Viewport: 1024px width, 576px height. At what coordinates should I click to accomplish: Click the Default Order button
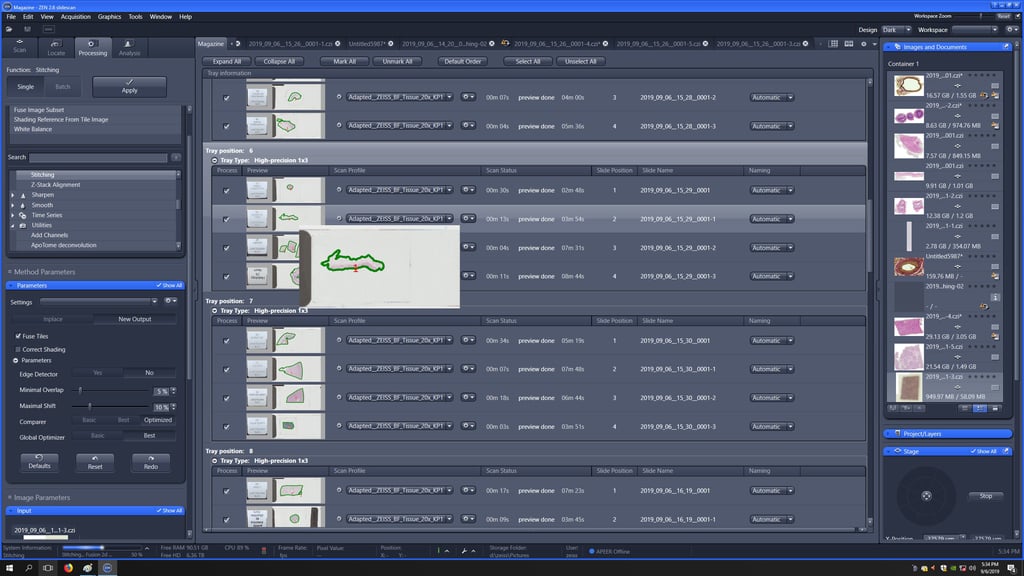coord(462,61)
